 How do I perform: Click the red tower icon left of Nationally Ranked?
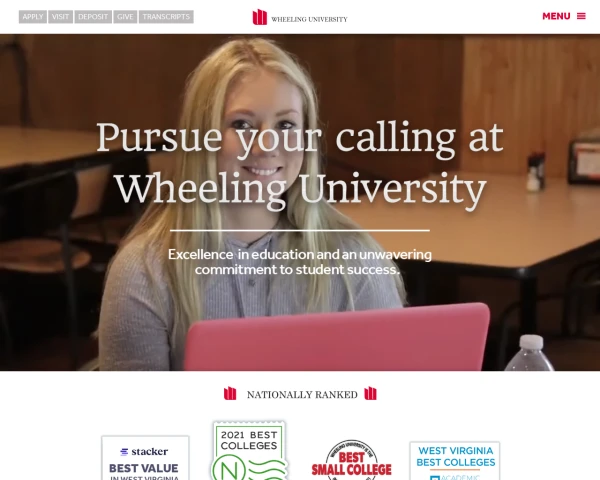pos(230,393)
